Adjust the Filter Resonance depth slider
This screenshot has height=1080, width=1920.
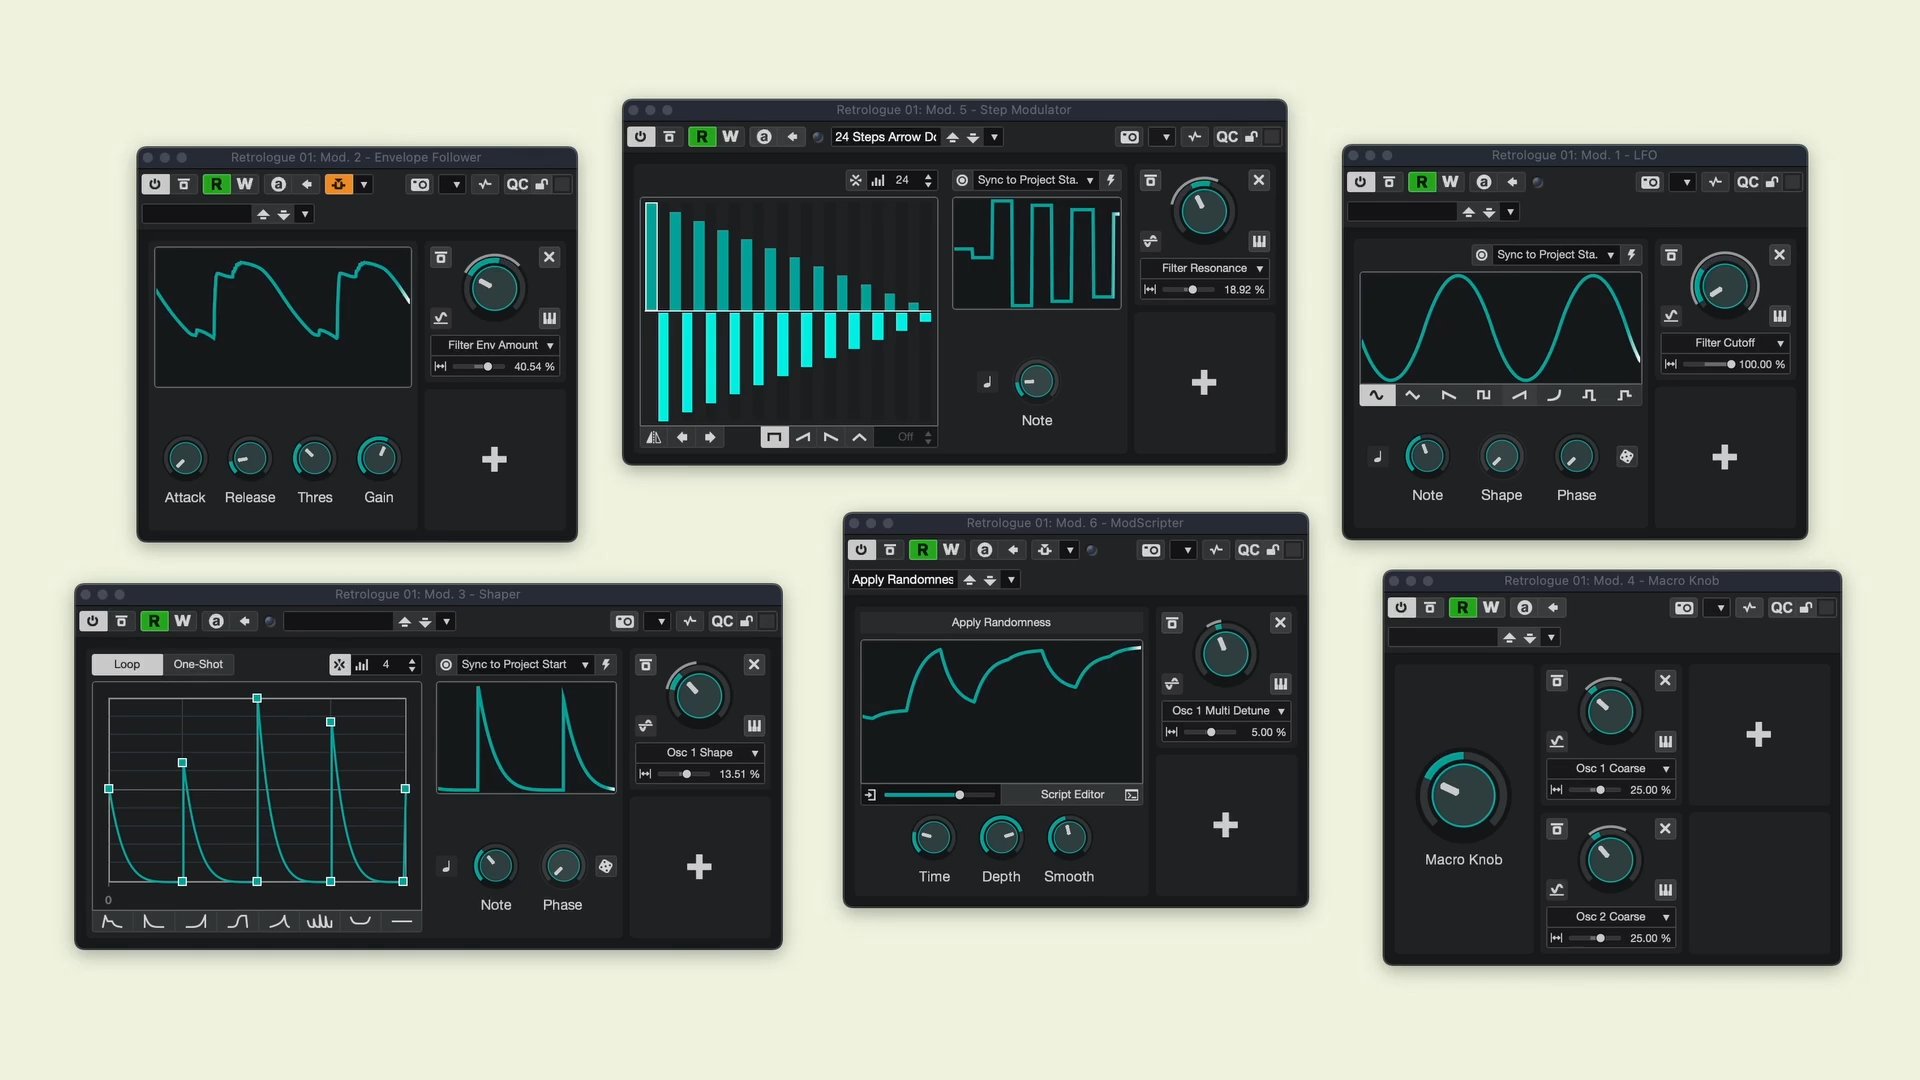point(1188,290)
